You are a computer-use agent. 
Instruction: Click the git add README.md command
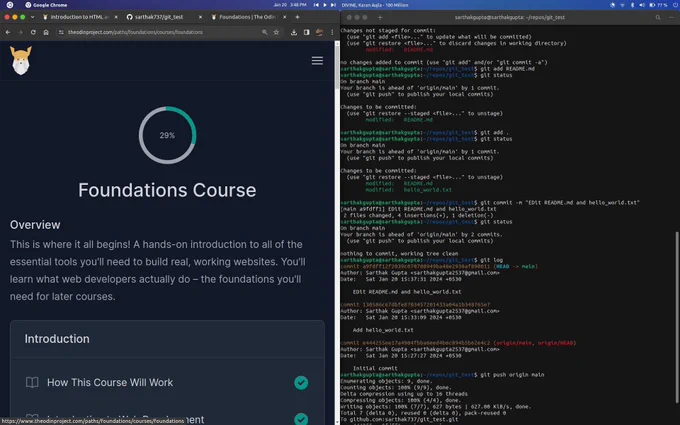(507, 69)
